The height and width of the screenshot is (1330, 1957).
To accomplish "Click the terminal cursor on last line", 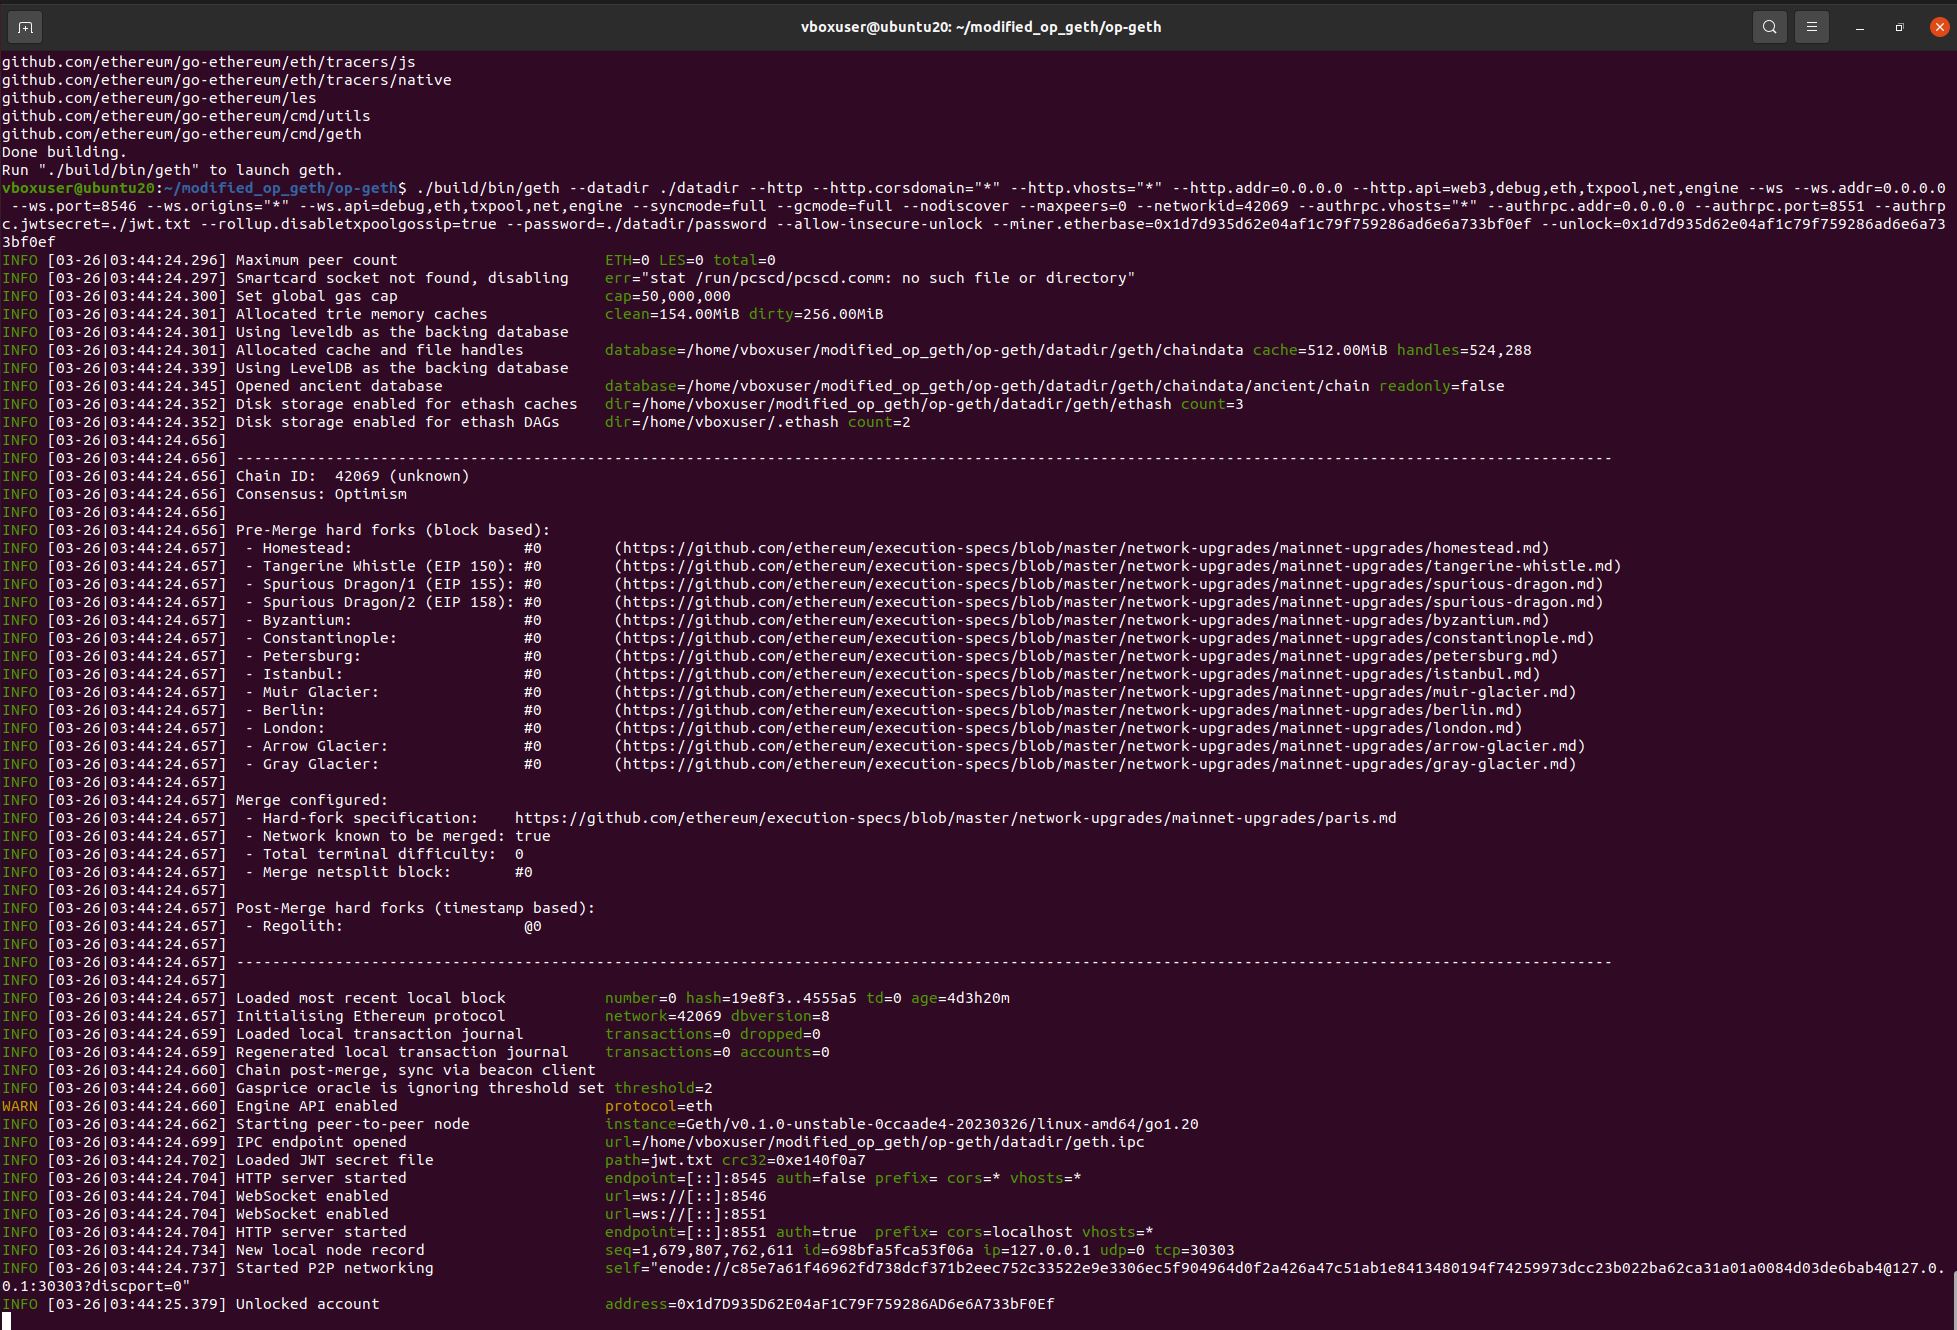I will pyautogui.click(x=6, y=1321).
